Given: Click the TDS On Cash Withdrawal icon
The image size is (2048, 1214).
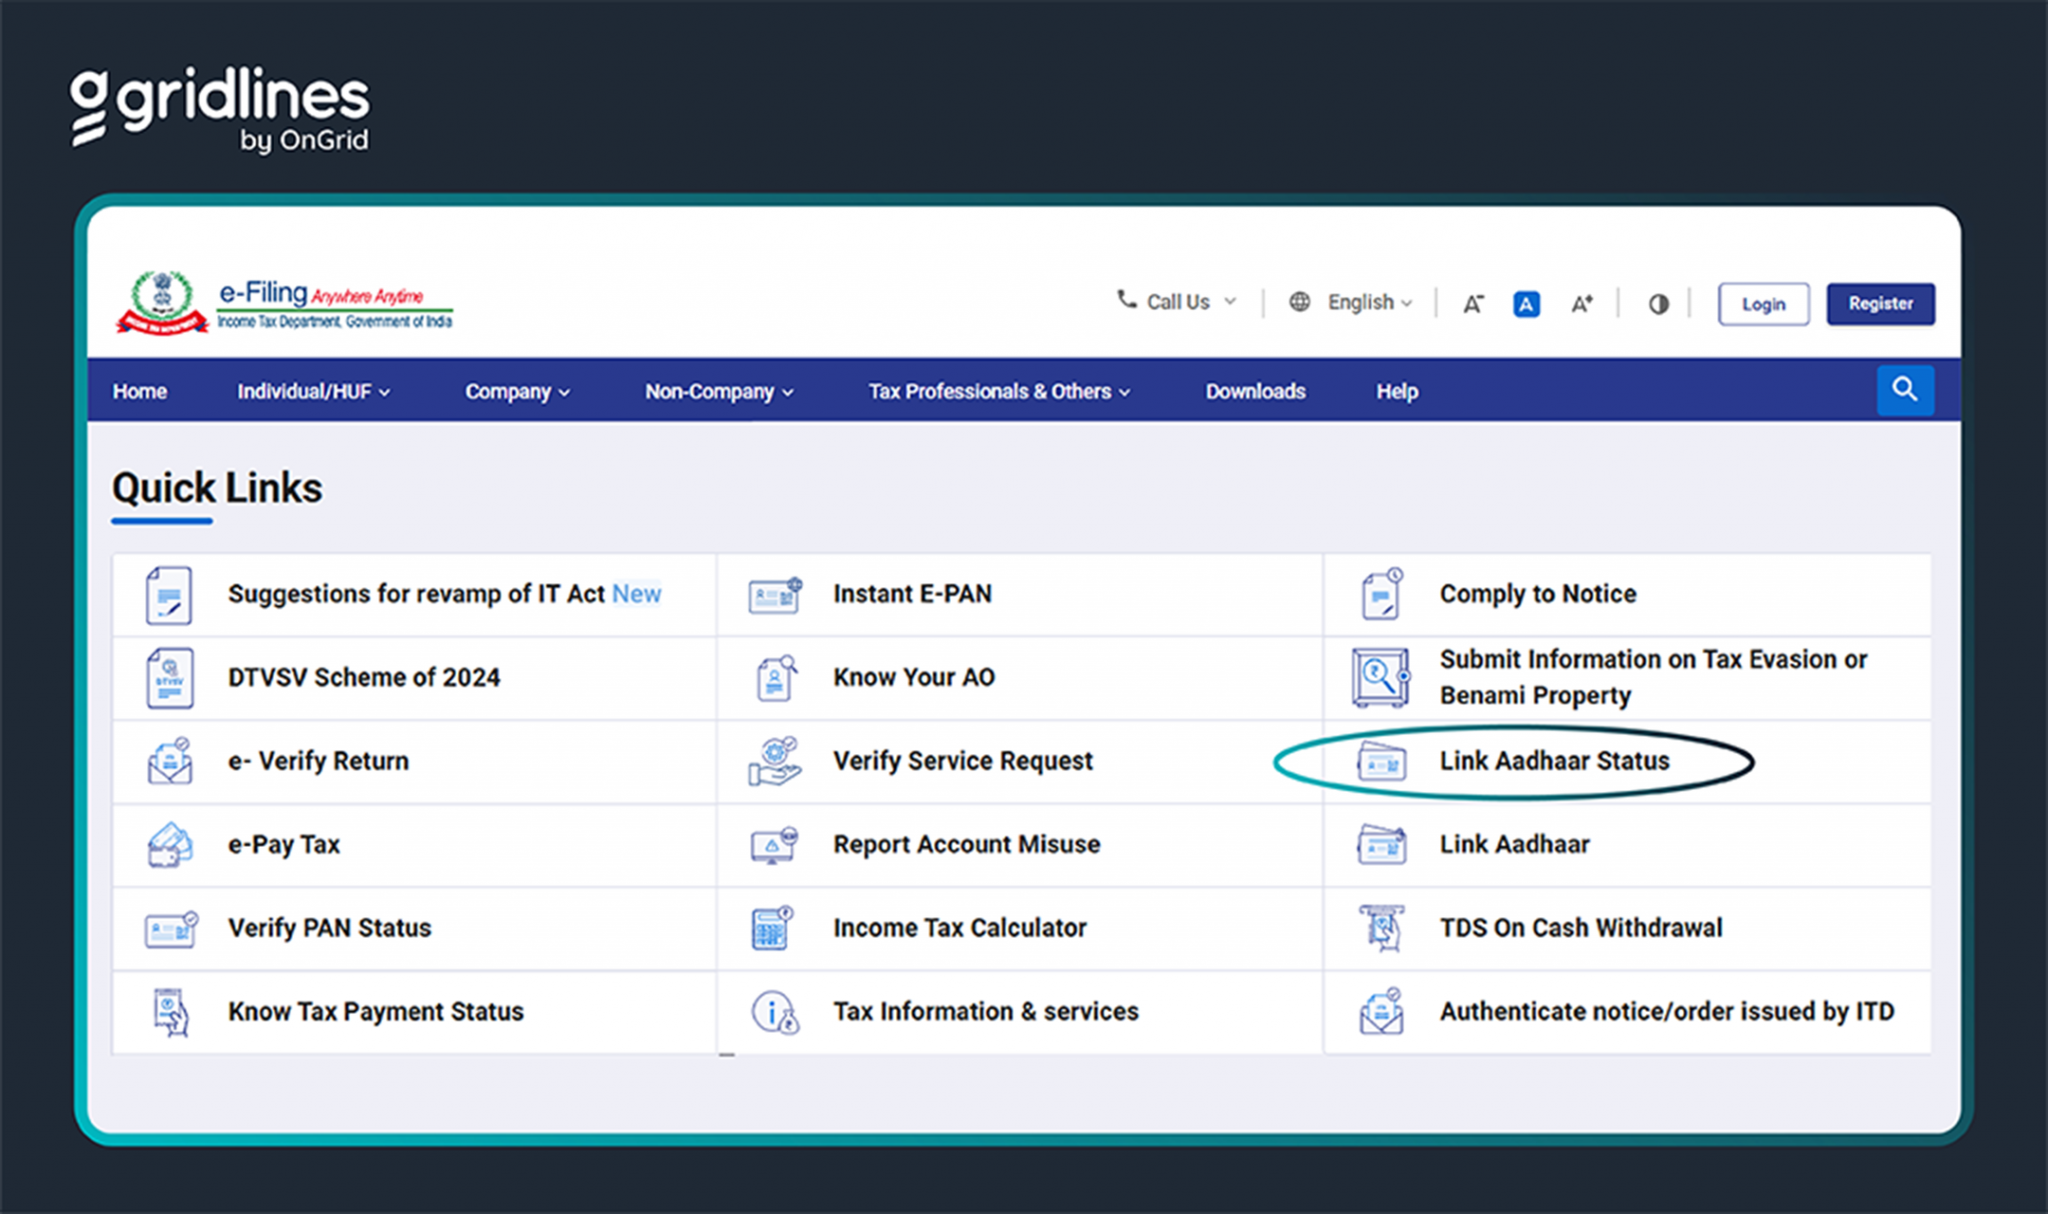Looking at the screenshot, I should (x=1381, y=928).
